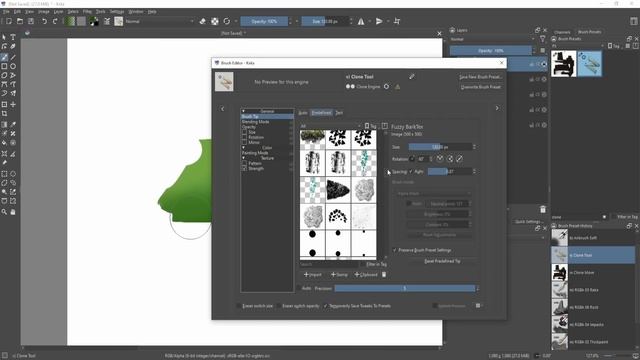Adjust the brush tip Size slider
Image resolution: width=640 pixels, height=360 pixels.
pos(440,147)
